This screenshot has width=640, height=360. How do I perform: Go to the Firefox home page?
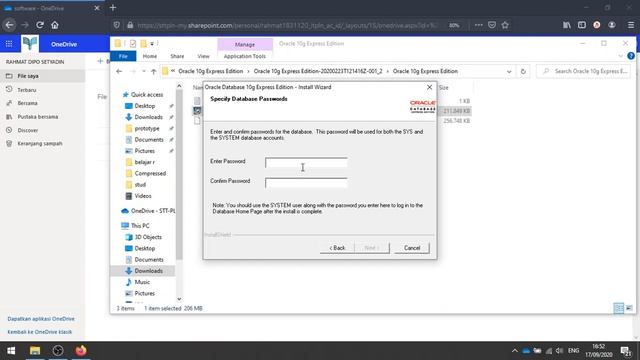pos(55,25)
